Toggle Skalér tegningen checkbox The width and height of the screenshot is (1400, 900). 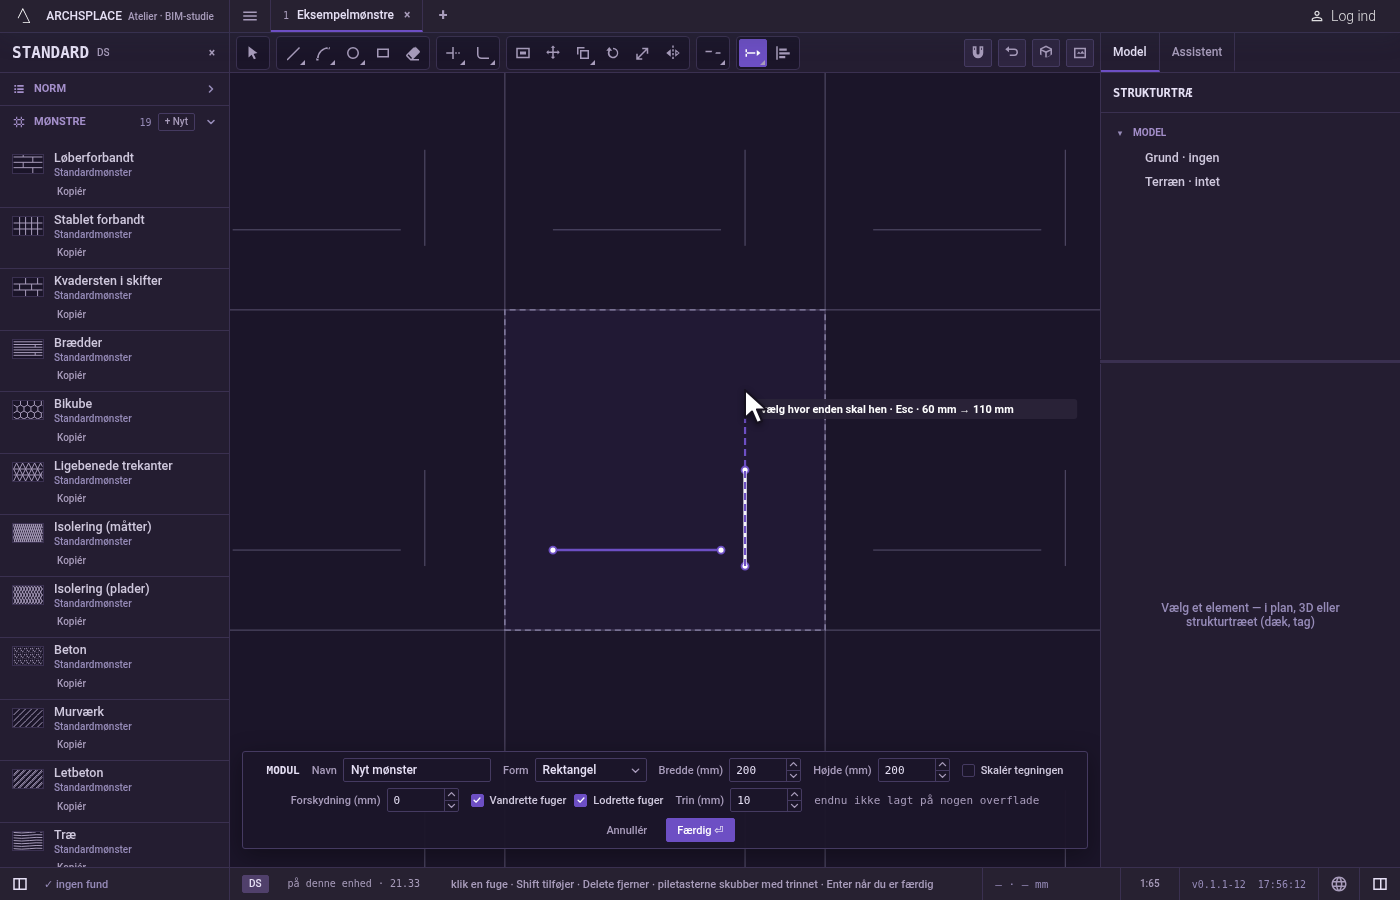click(x=968, y=770)
